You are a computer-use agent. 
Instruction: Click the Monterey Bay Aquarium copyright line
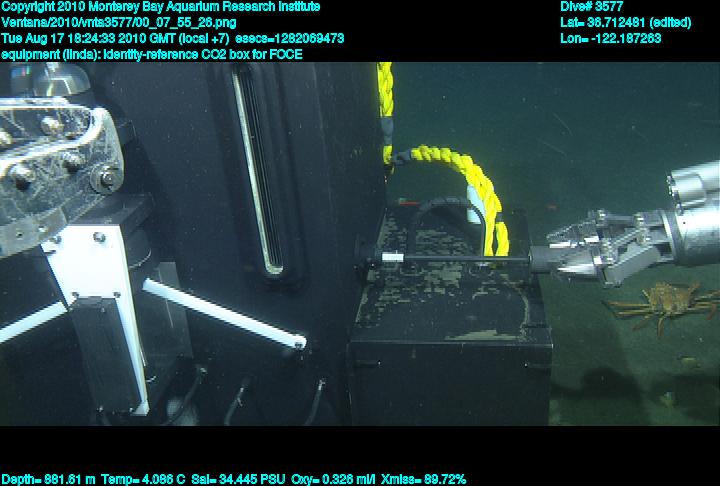pos(161,7)
